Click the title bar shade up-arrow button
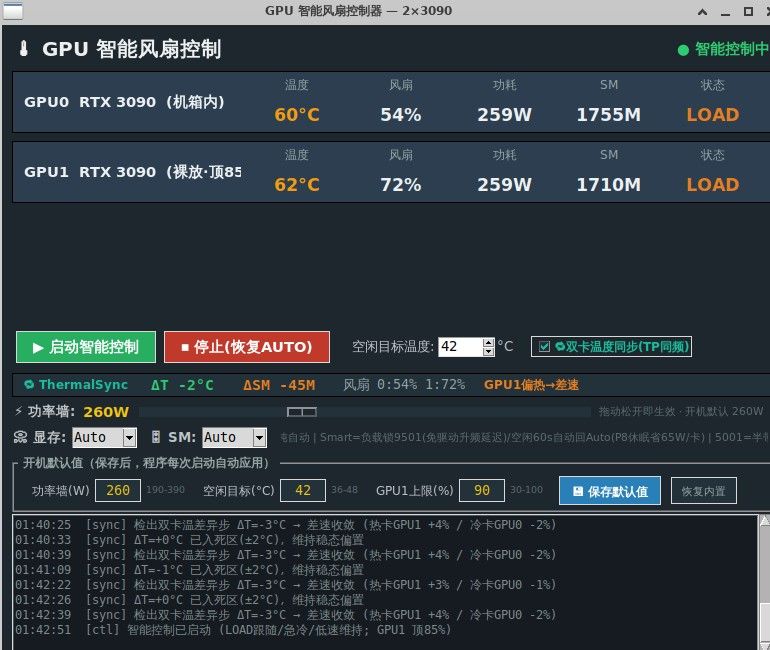This screenshot has width=770, height=650. click(703, 11)
